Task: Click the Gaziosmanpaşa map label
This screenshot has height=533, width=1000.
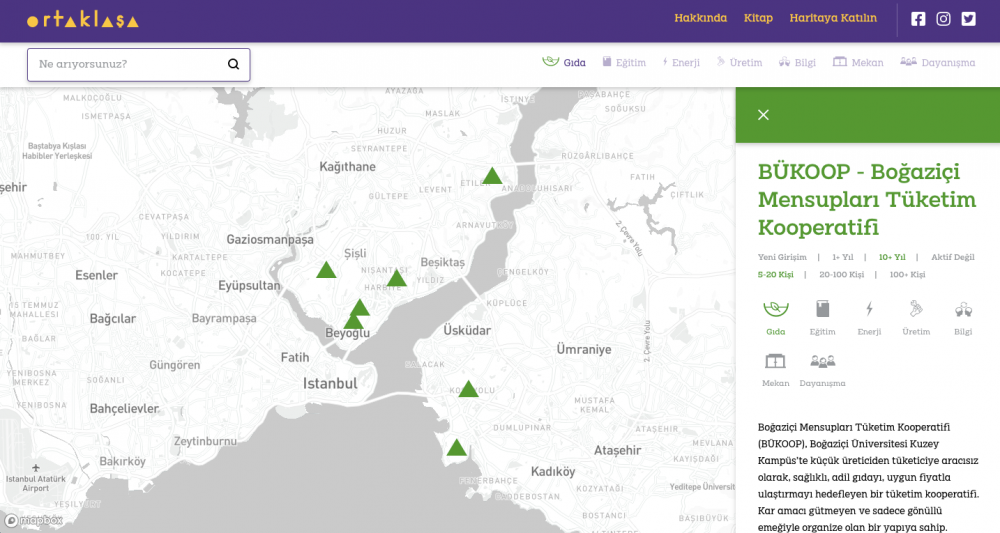Action: point(270,240)
